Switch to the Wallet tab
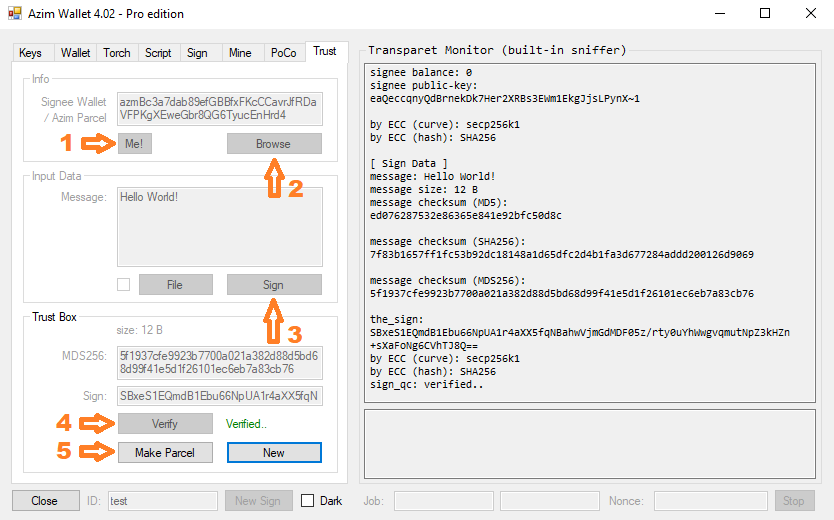 [x=76, y=53]
